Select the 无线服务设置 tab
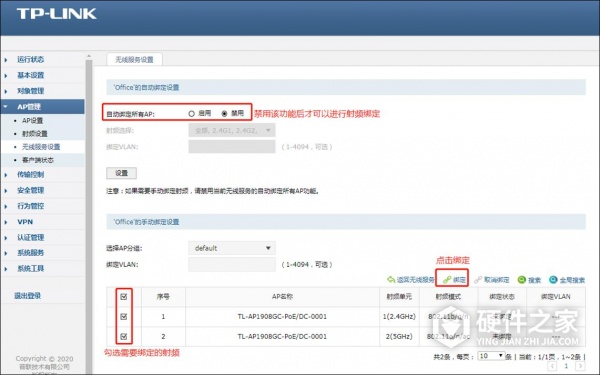This screenshot has height=375, width=600. [134, 59]
